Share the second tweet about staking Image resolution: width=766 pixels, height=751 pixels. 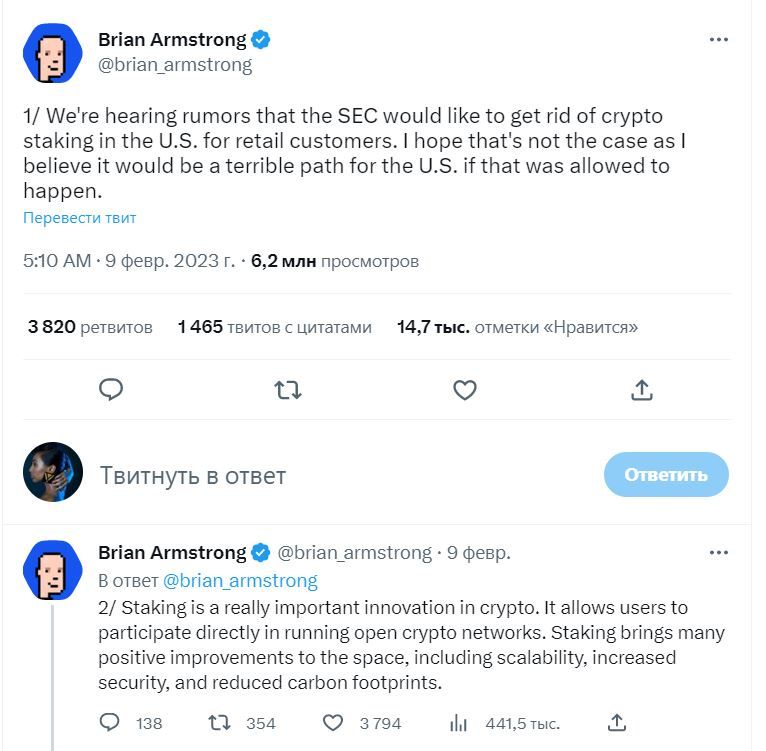[617, 722]
